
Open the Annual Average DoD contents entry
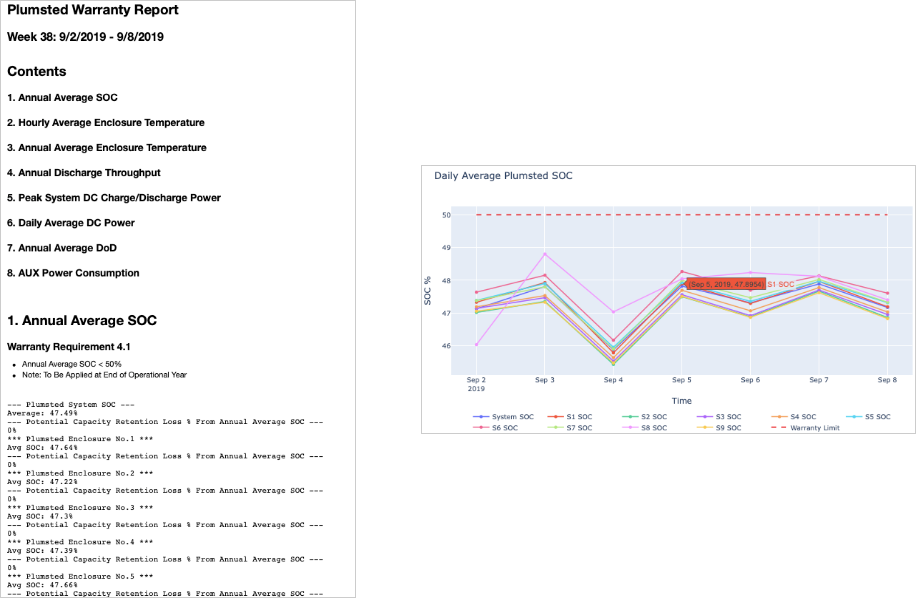click(62, 248)
